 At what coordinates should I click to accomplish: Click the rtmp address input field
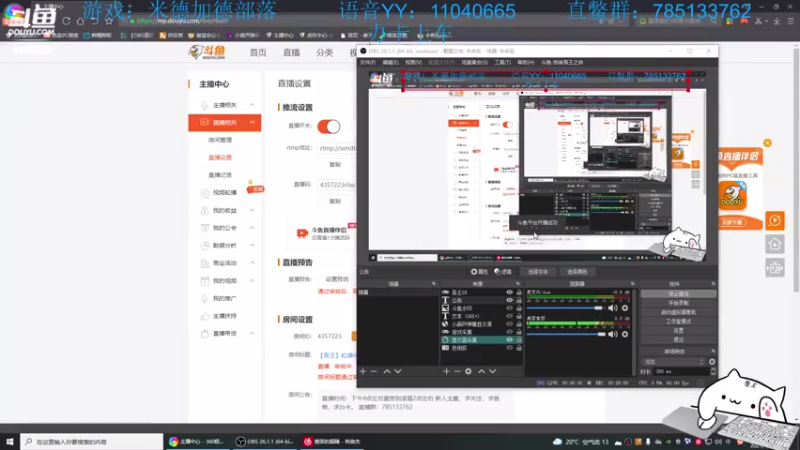pyautogui.click(x=337, y=148)
